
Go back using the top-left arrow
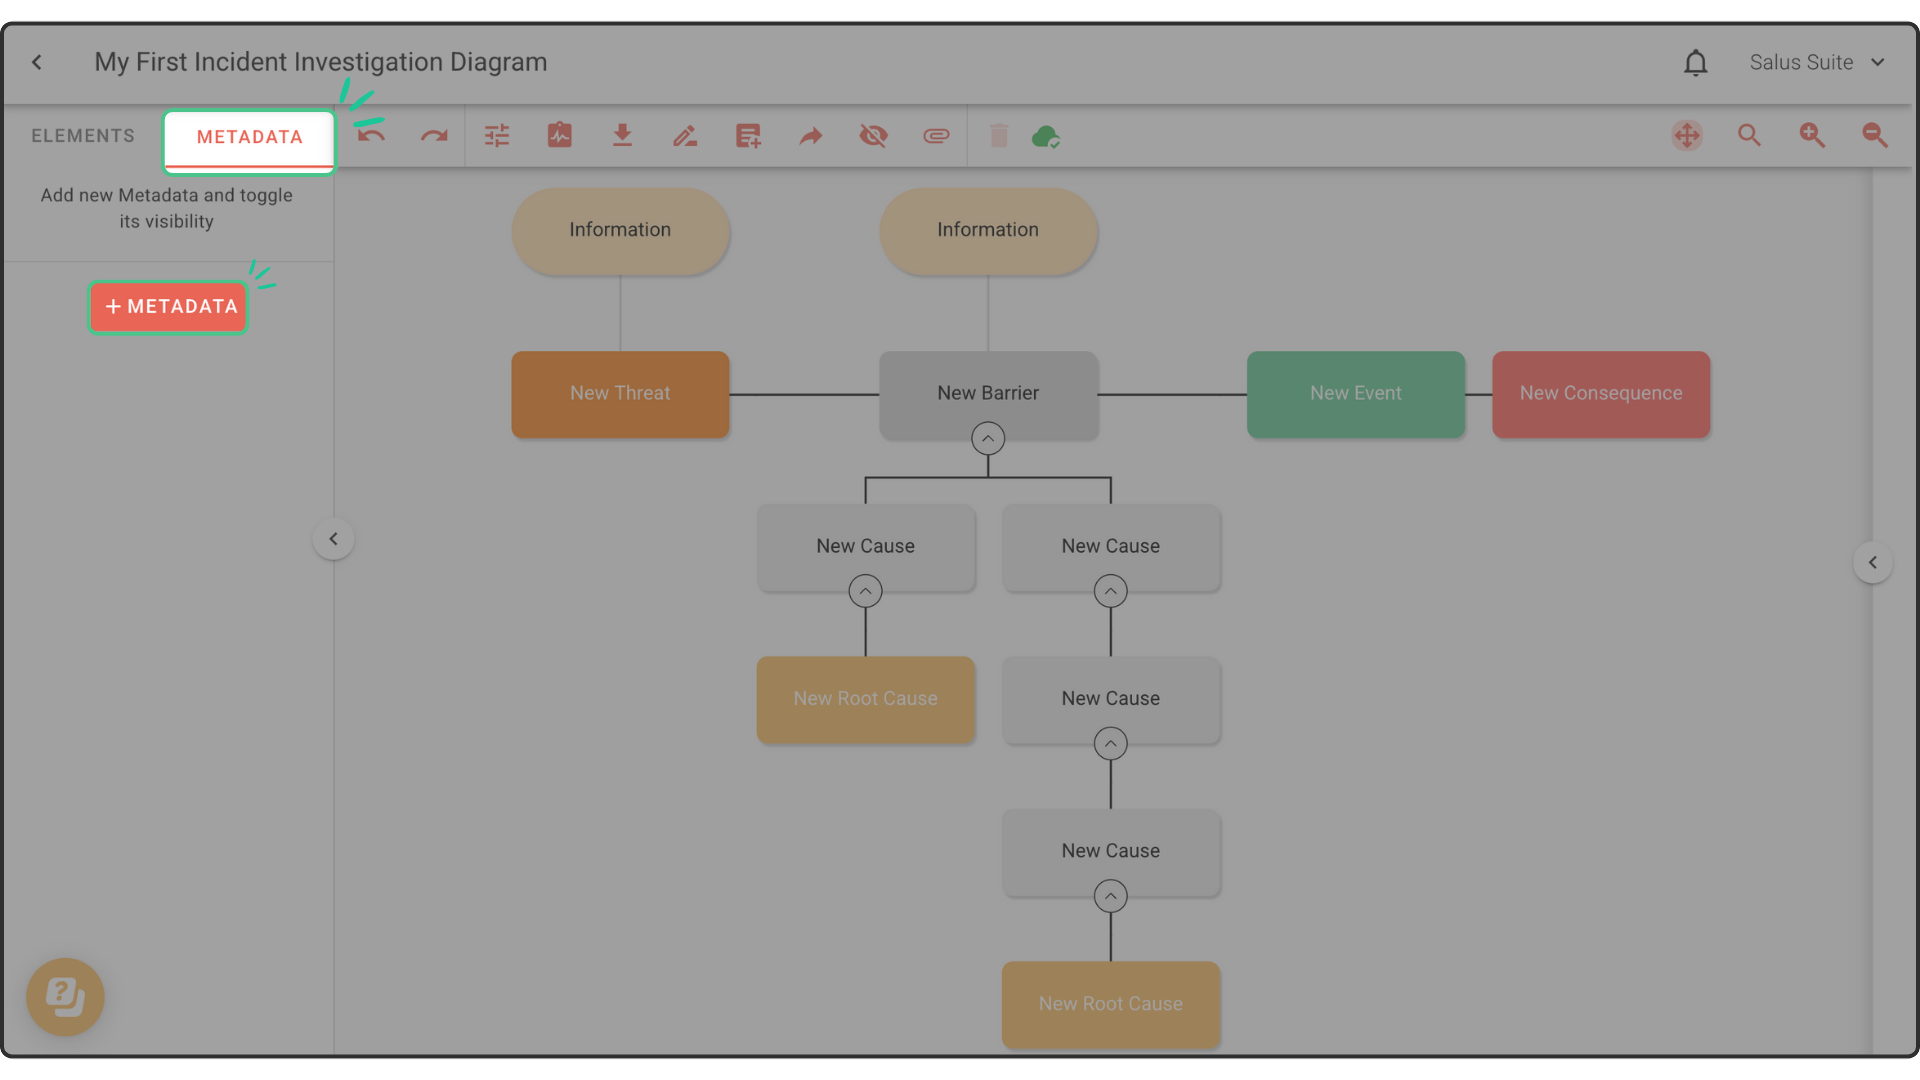click(37, 62)
